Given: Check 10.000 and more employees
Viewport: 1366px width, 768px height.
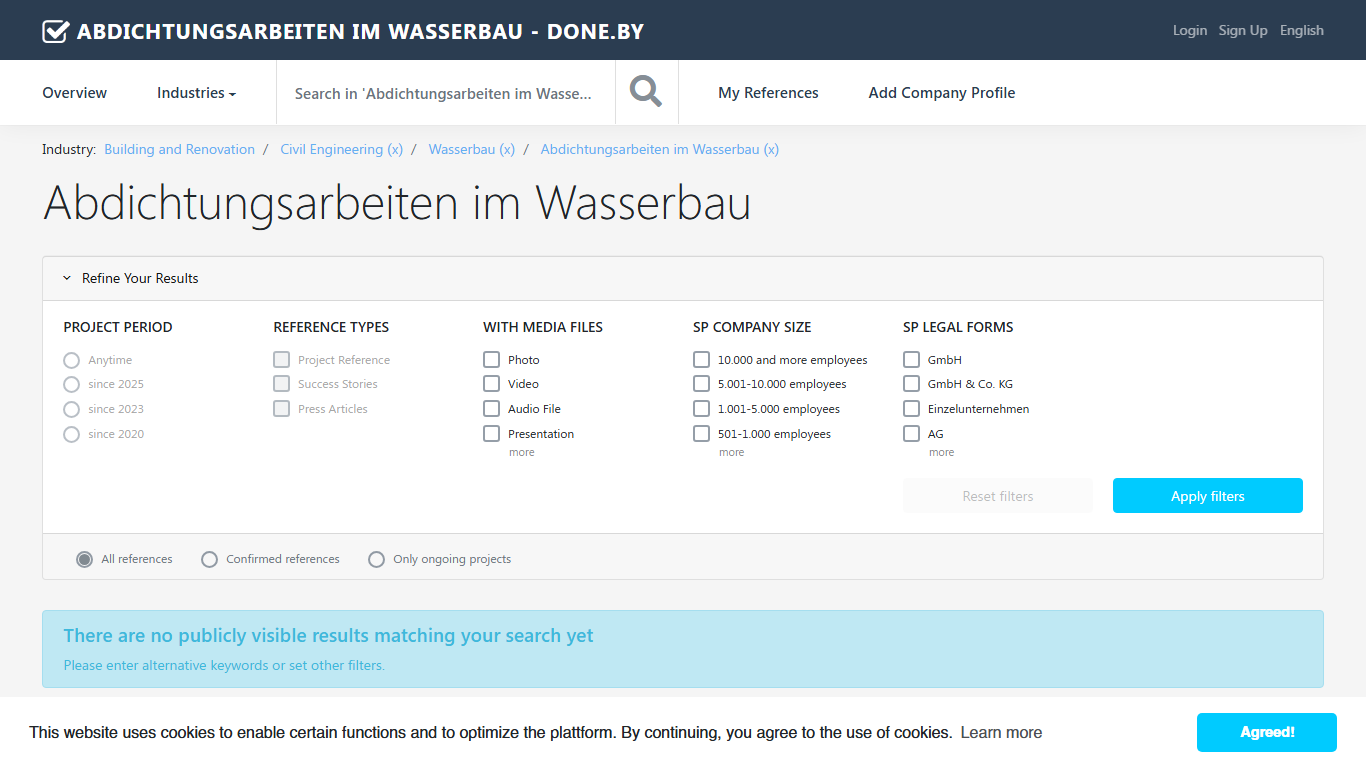Looking at the screenshot, I should click(702, 359).
